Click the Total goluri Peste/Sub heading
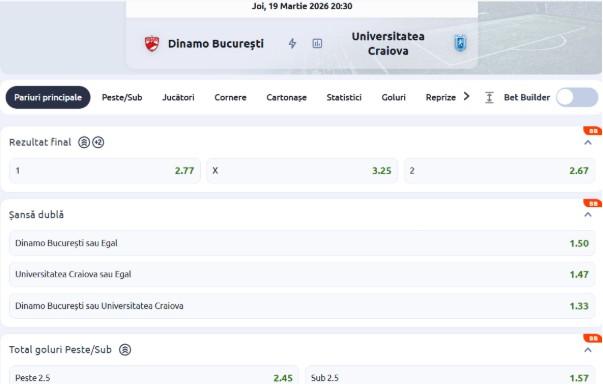 60,350
